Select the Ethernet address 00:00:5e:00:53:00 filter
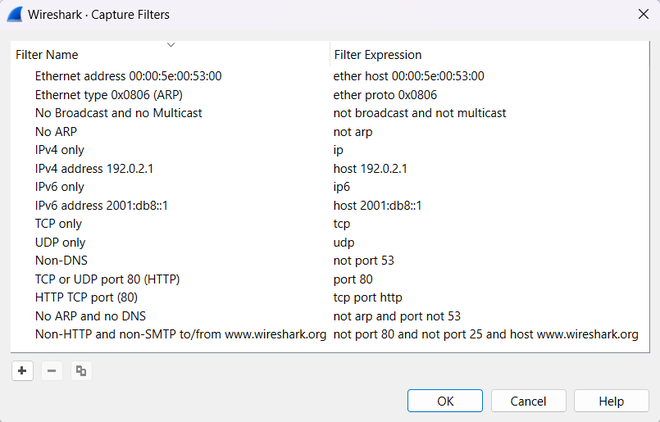Image resolution: width=660 pixels, height=422 pixels. pyautogui.click(x=128, y=76)
